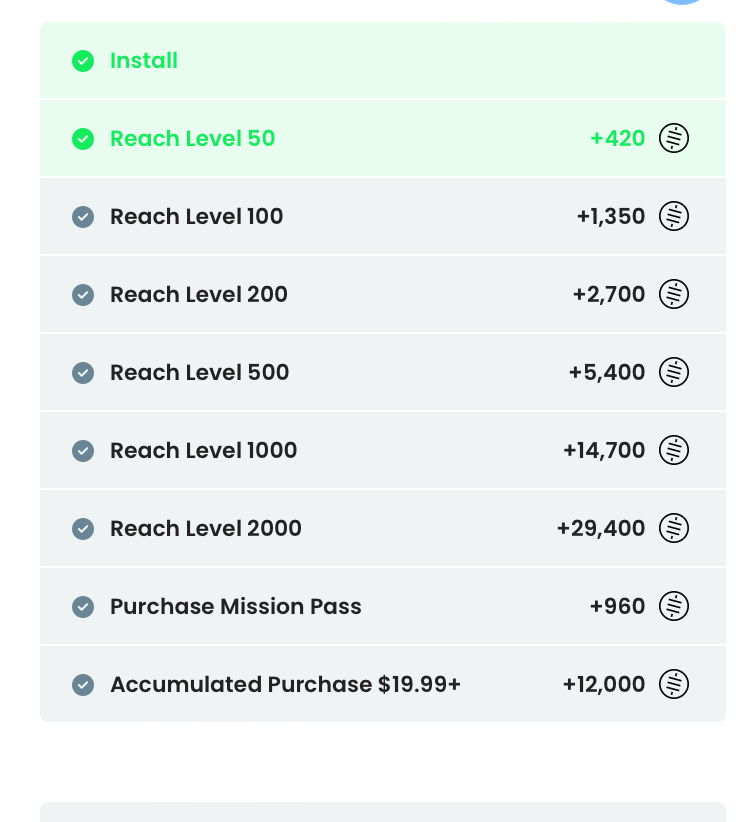
Task: Open the Reach Level 2000 task
Action: click(x=205, y=528)
